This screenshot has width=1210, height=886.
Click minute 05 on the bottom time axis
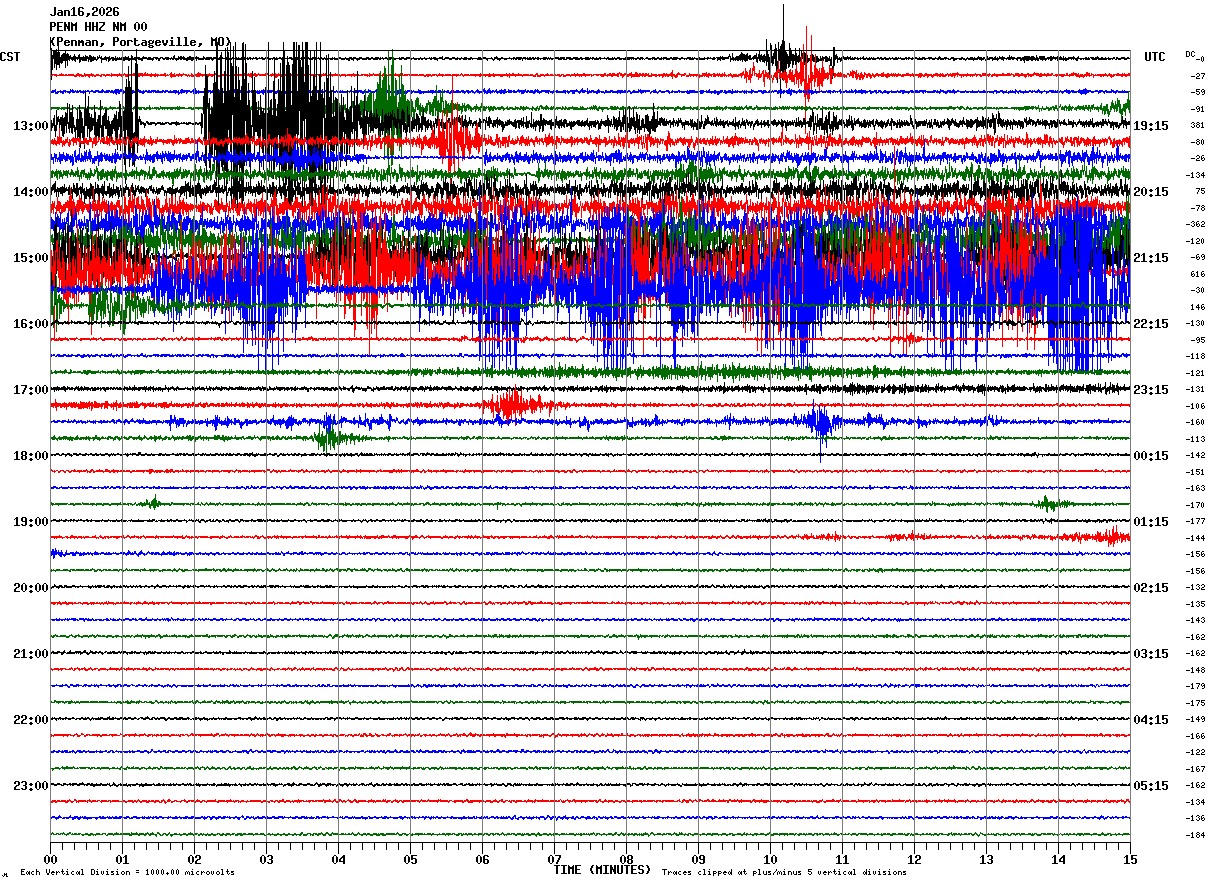(x=410, y=859)
